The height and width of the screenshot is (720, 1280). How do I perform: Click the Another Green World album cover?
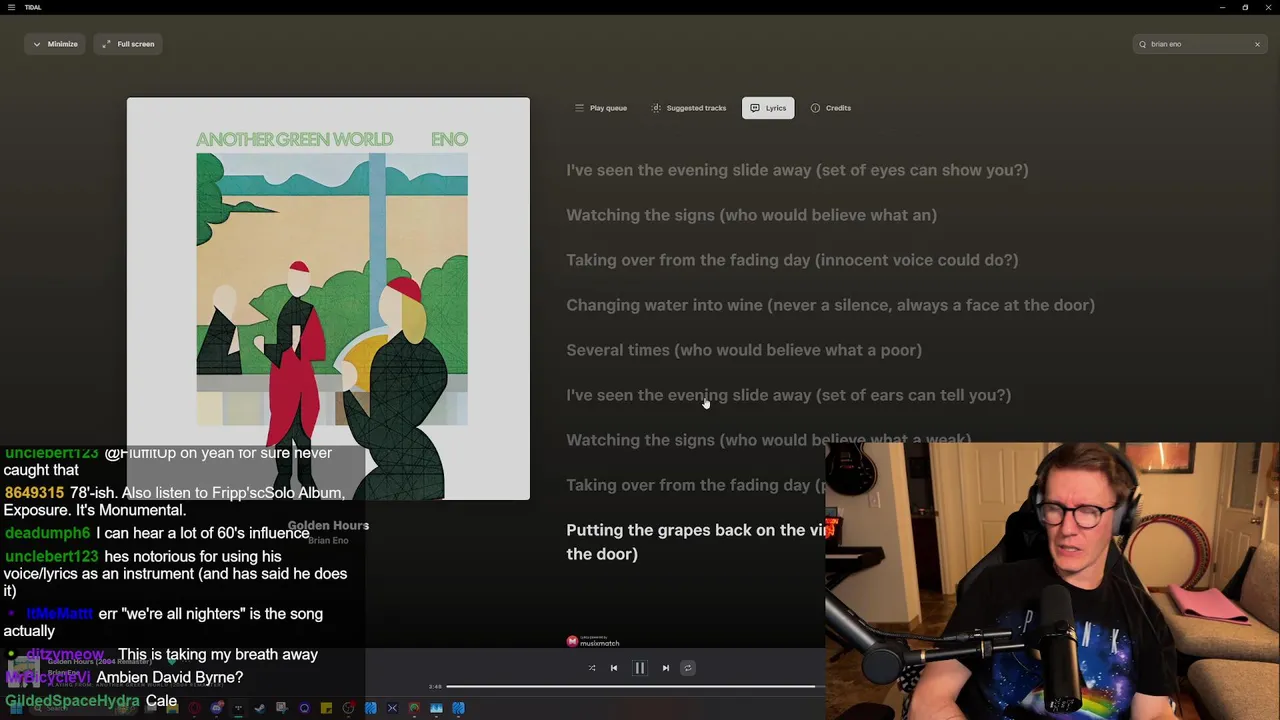tap(328, 298)
